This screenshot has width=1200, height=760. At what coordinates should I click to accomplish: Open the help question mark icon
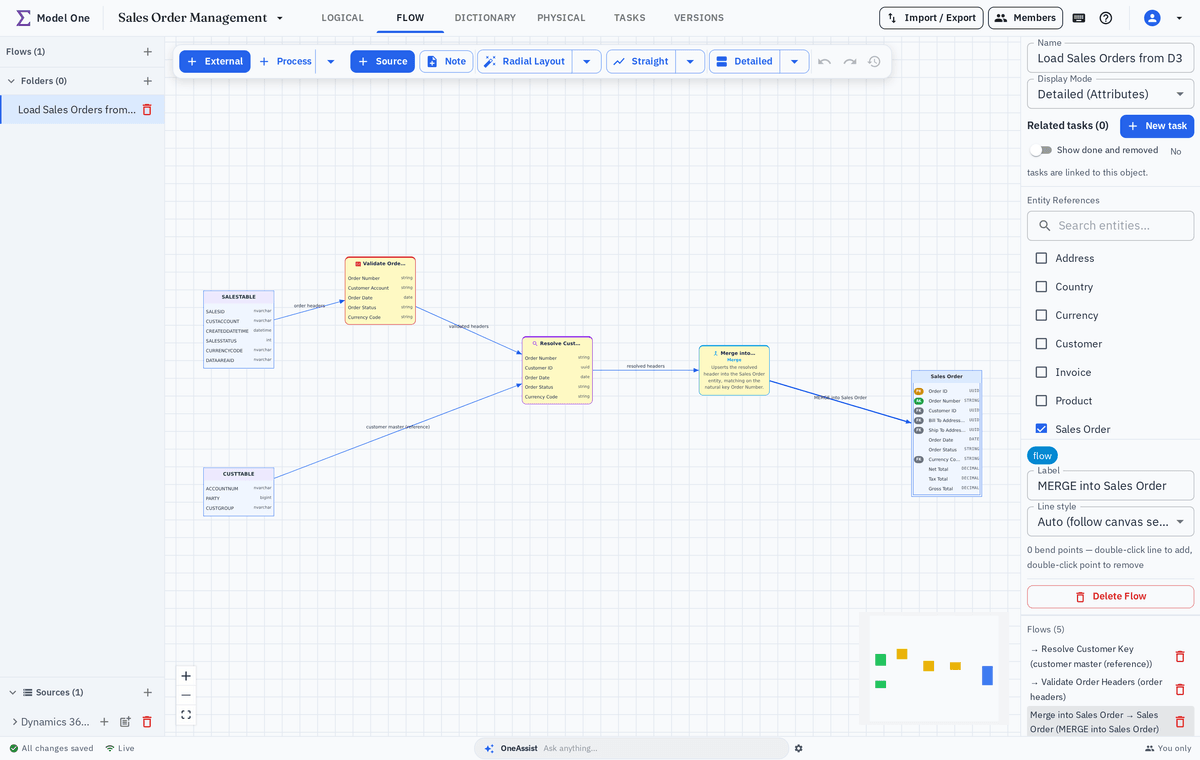coord(1106,18)
